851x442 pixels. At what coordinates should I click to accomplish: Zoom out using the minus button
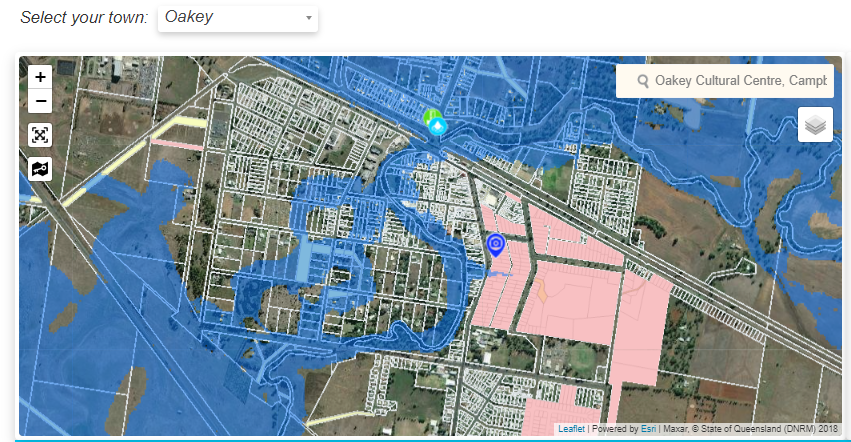[40, 101]
